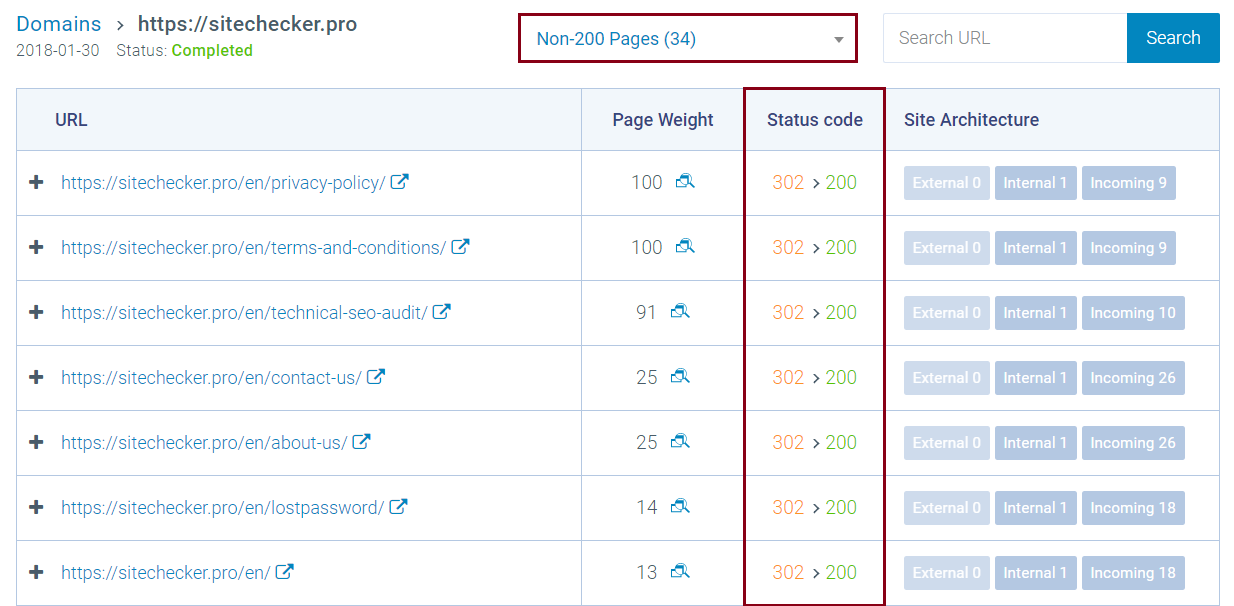Inspect page weight icon in privacy-policy row
1234x606 pixels.
(x=685, y=181)
